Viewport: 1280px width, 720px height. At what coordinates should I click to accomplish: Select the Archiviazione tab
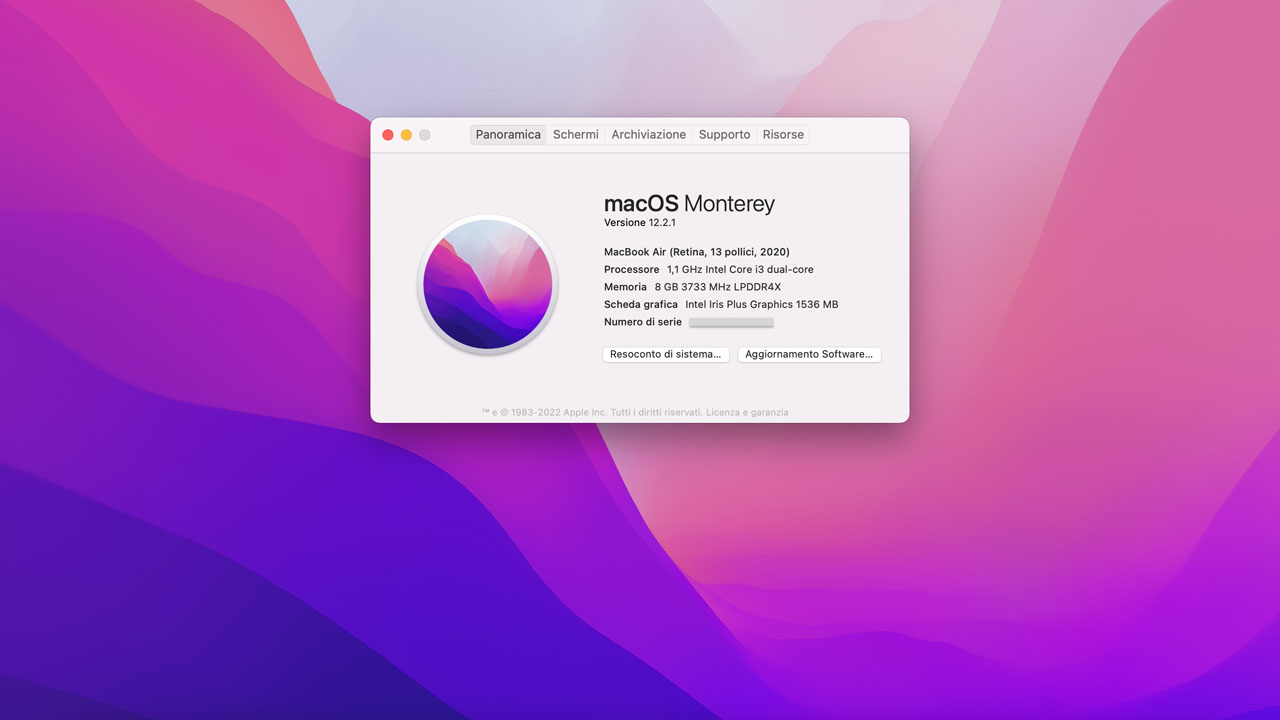pos(649,135)
